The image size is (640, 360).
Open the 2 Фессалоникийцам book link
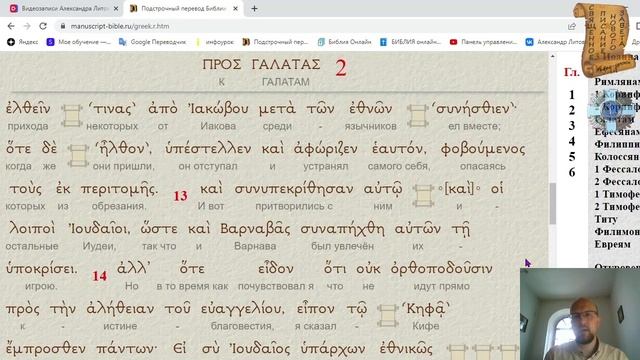pyautogui.click(x=617, y=182)
